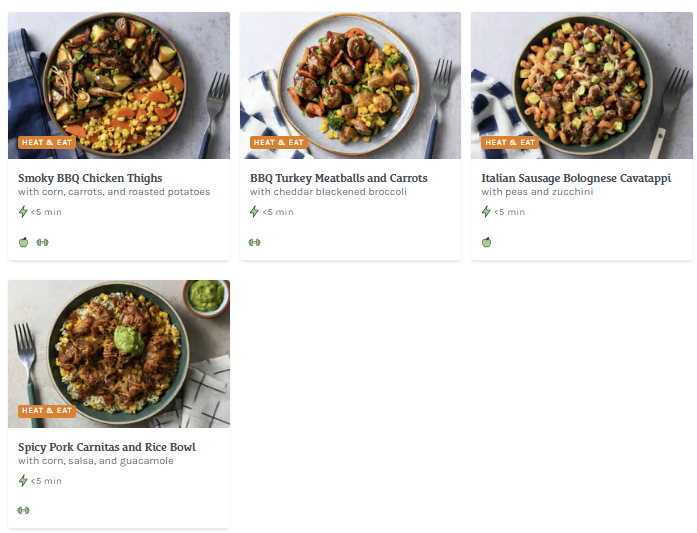Click Heat & Eat badge on Smoky BBQ Chicken
Screen dimensions: 697x533
[46, 143]
